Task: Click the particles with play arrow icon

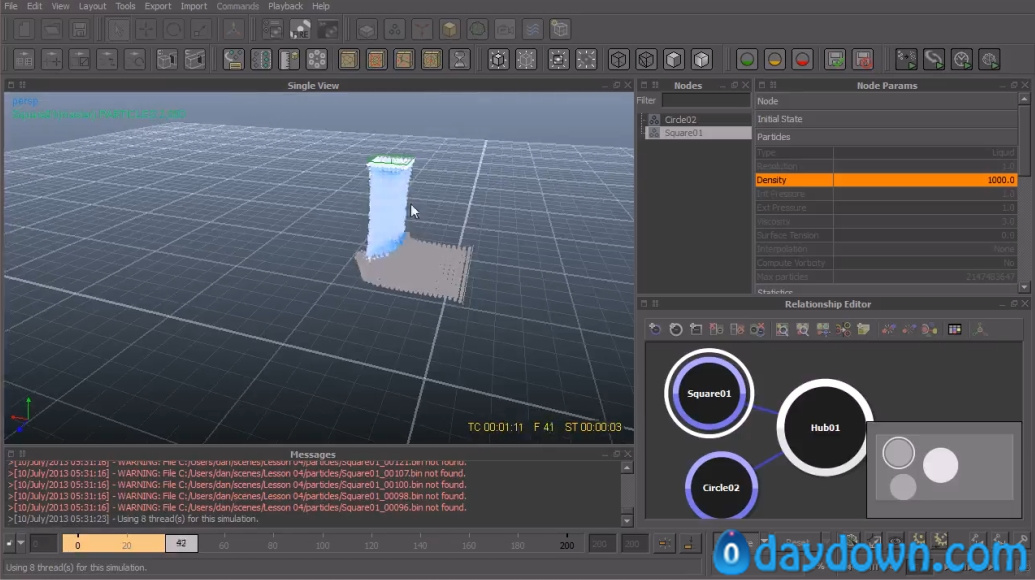Action: coord(906,59)
